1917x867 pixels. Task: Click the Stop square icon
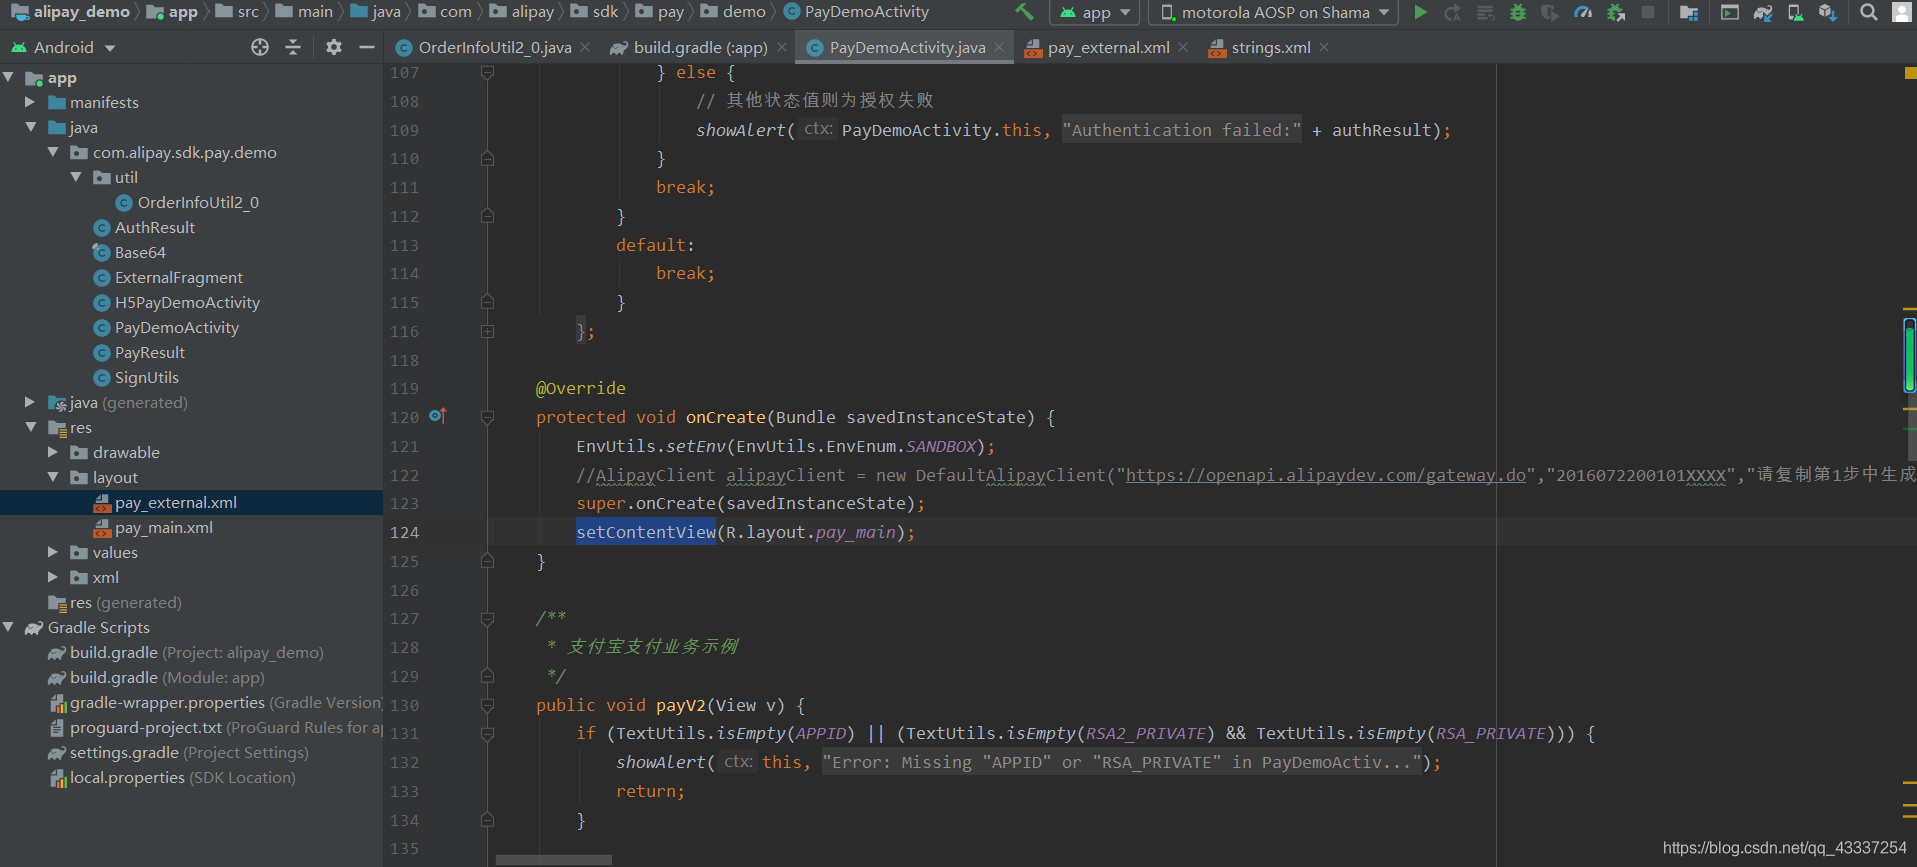pyautogui.click(x=1648, y=12)
